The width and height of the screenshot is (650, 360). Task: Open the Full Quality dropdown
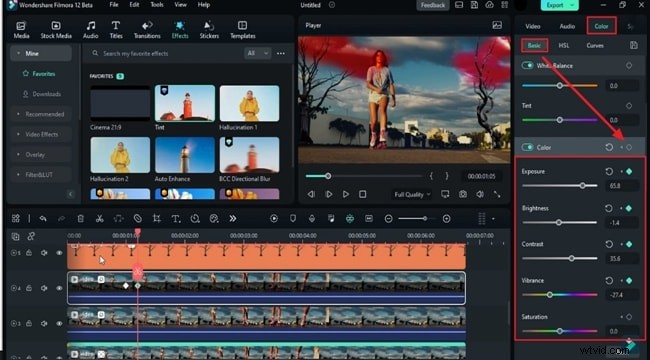[x=412, y=194]
